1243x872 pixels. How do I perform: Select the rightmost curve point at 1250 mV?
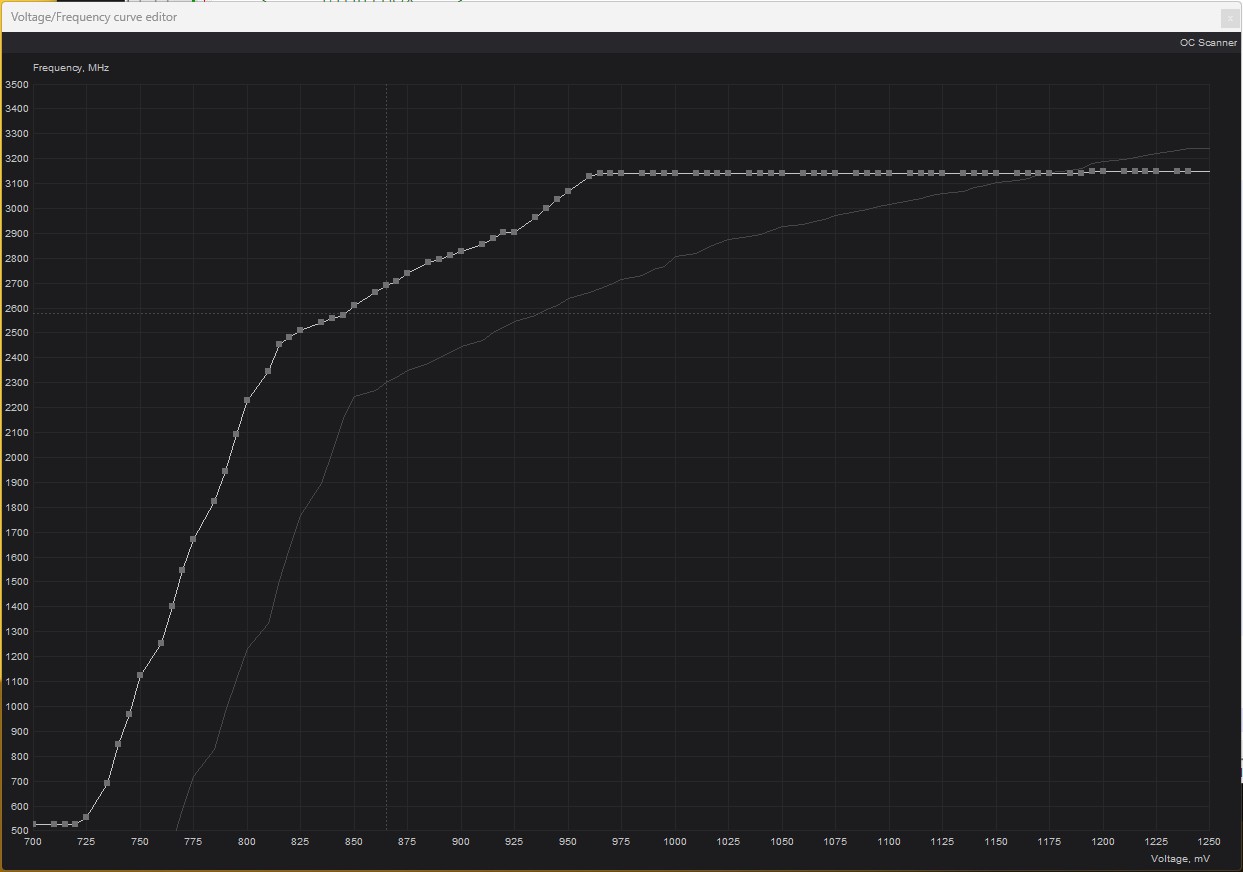(x=1209, y=171)
